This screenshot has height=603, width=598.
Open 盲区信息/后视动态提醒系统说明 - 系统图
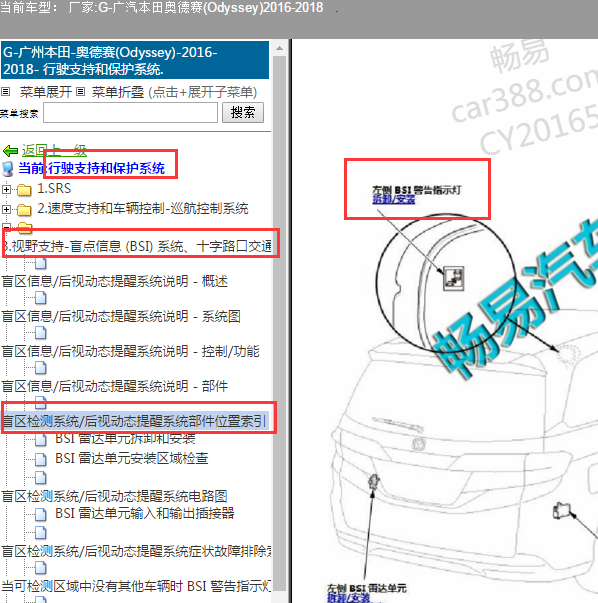click(121, 316)
